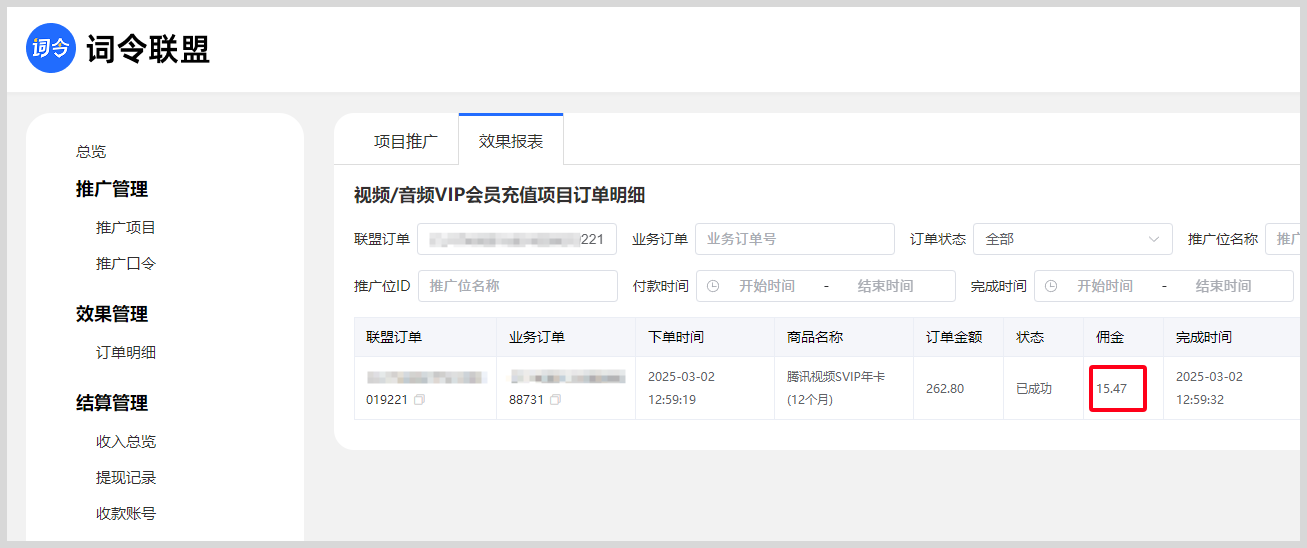Click the 结算管理 section heading
The image size is (1307, 548).
[112, 403]
